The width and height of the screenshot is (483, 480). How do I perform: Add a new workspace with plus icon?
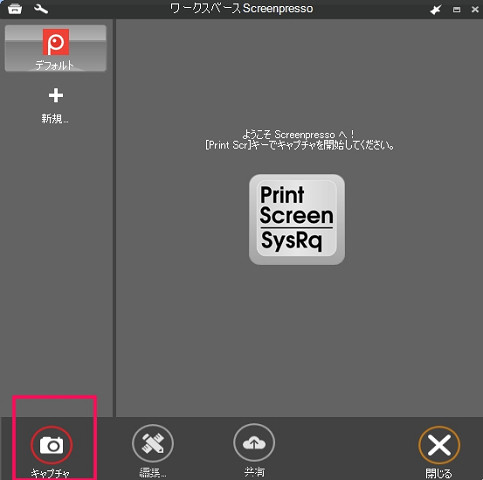click(x=56, y=95)
